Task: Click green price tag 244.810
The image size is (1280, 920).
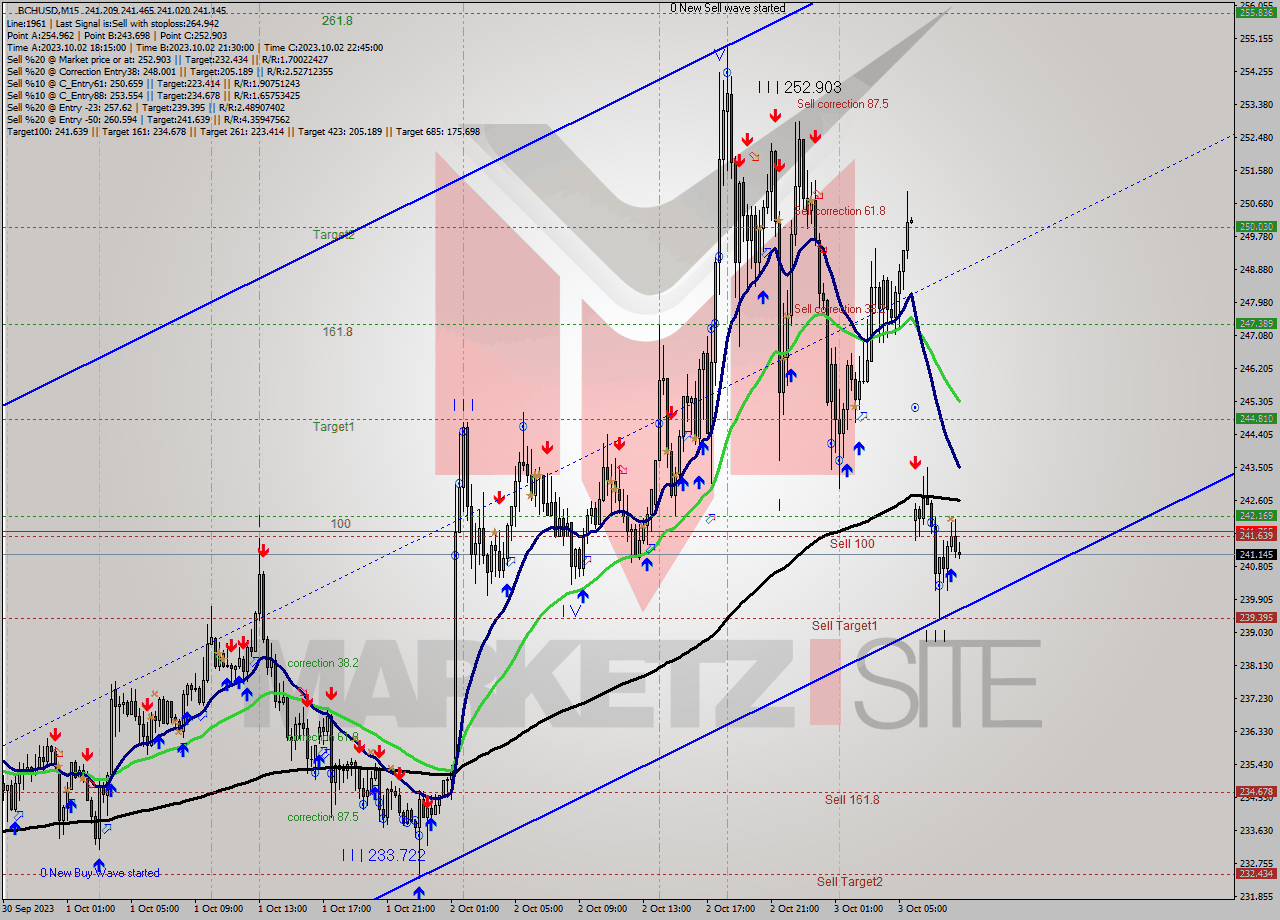Action: (x=1256, y=419)
